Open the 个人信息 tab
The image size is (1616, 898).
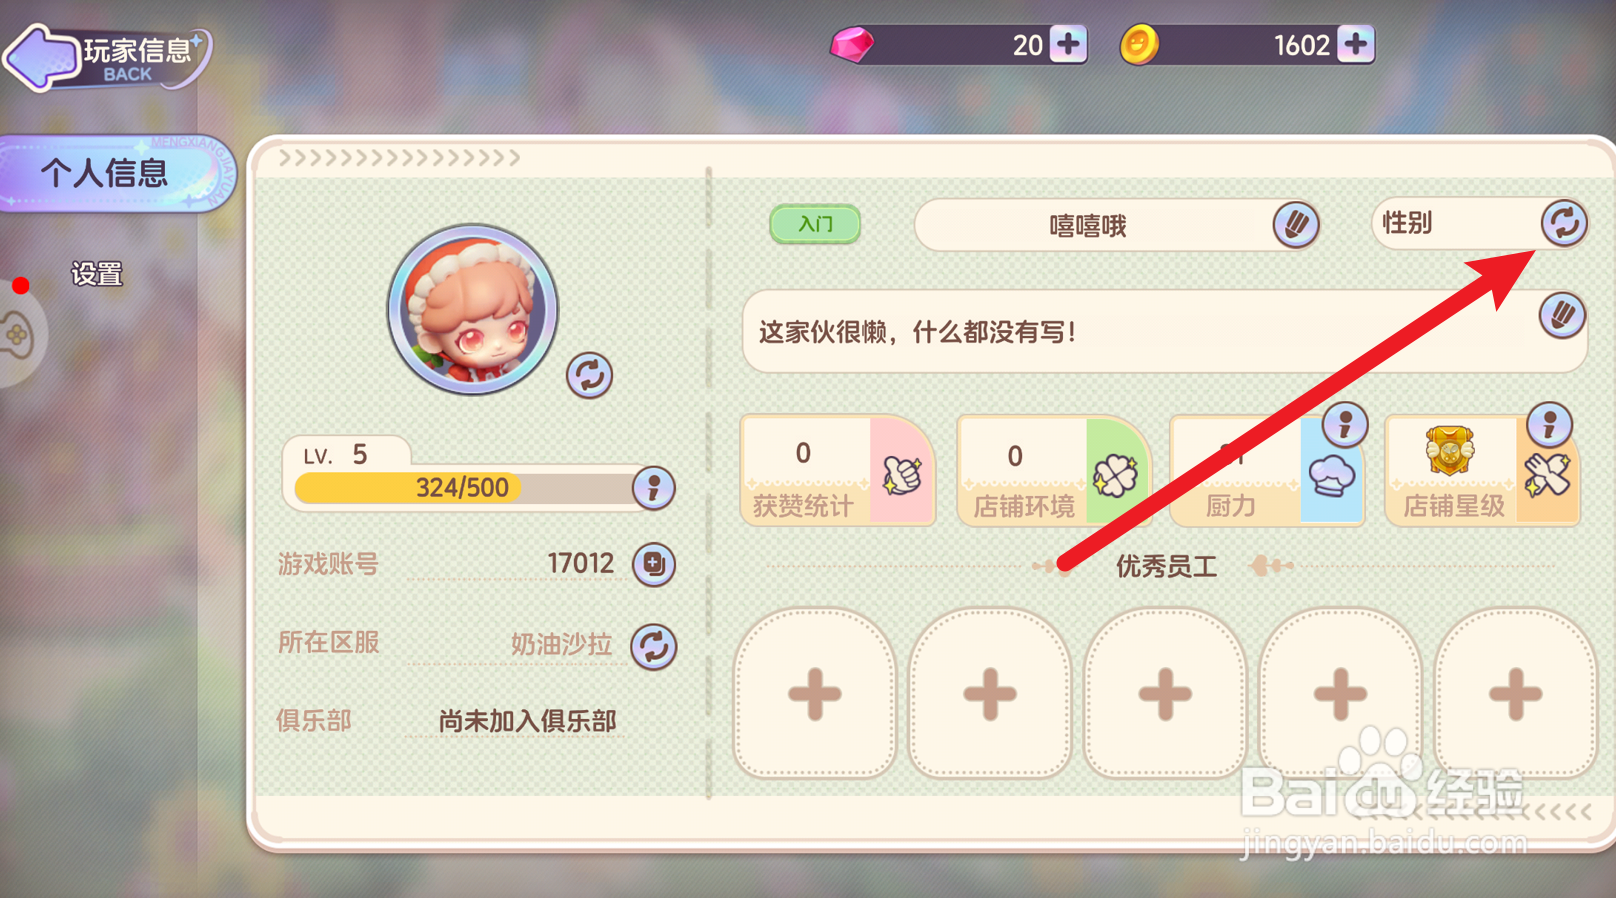point(117,173)
